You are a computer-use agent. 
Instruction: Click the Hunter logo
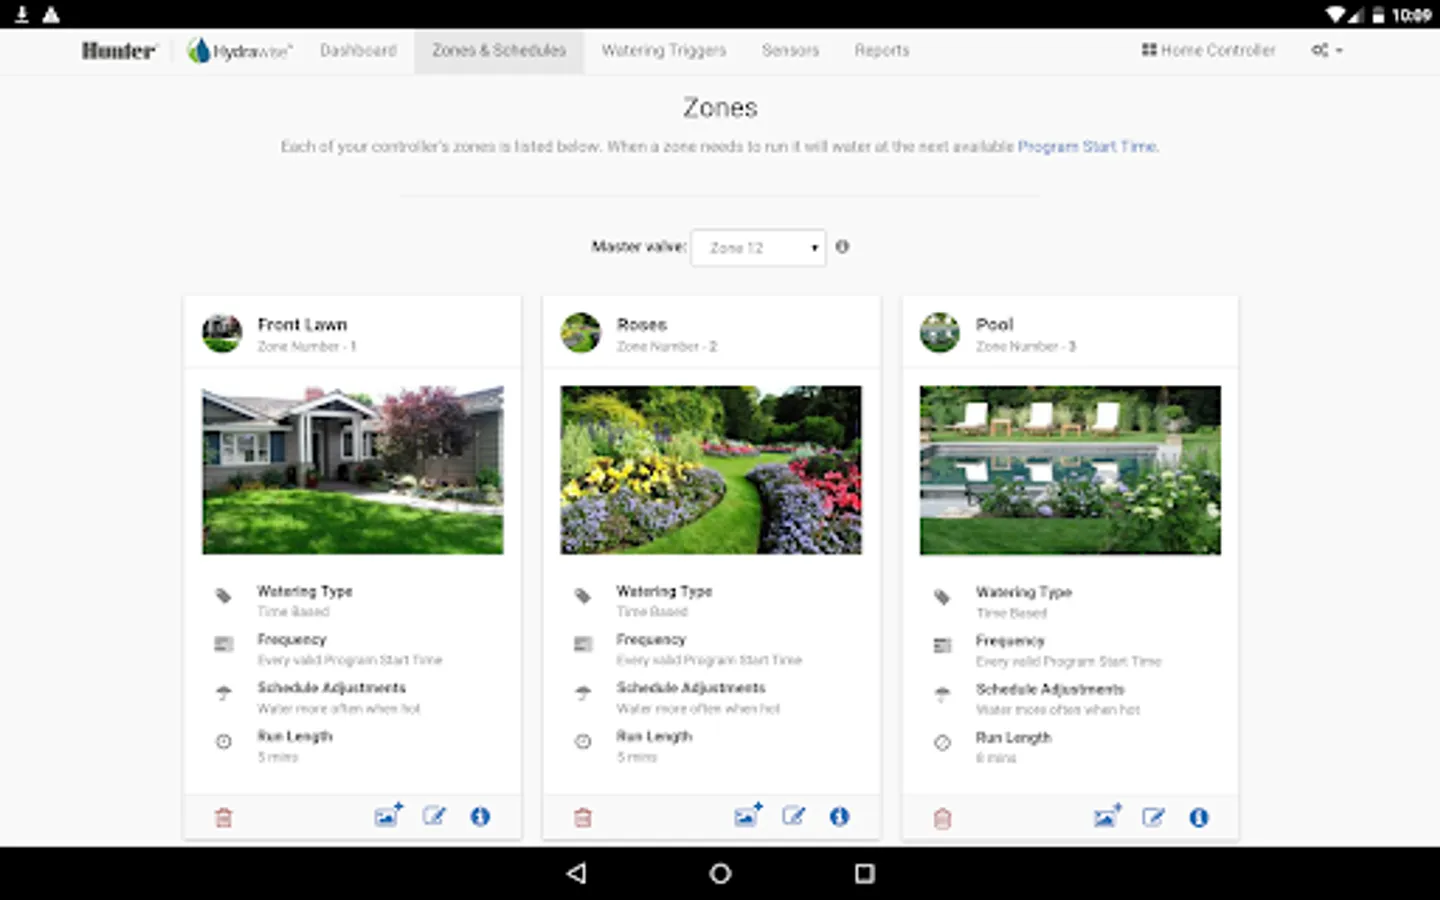click(119, 51)
